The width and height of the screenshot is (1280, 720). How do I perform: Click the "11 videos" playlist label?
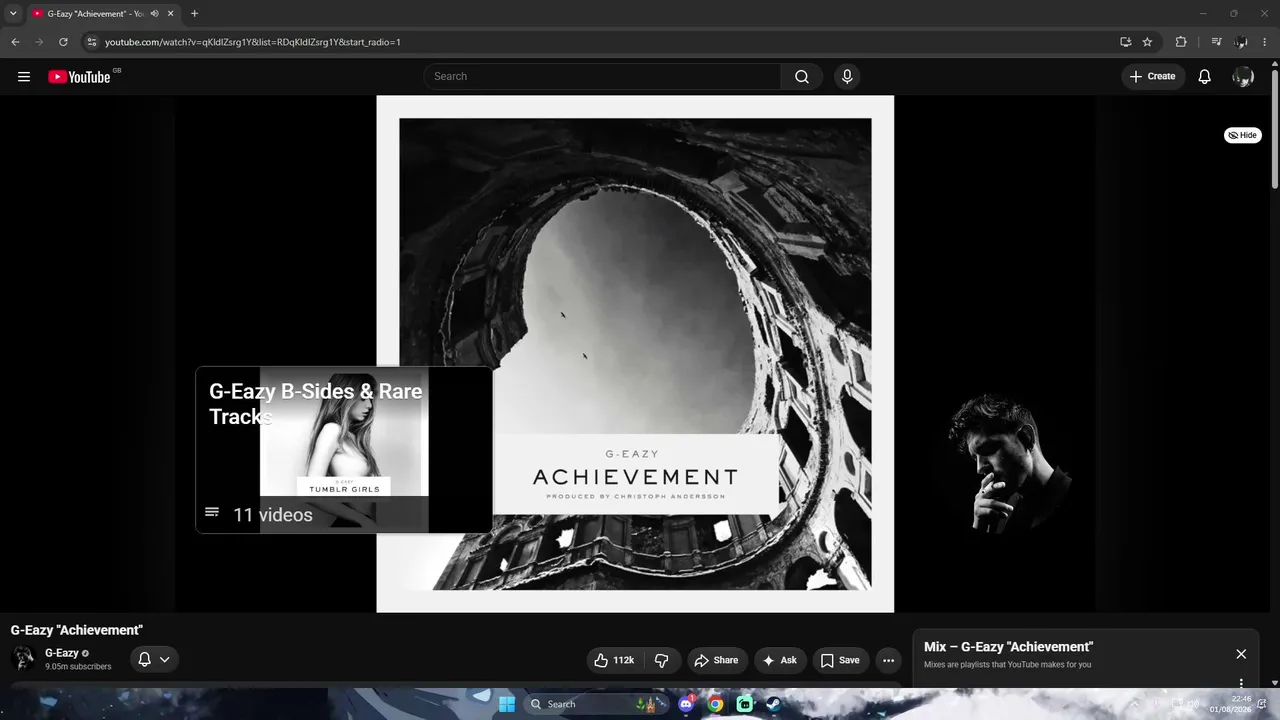[273, 515]
